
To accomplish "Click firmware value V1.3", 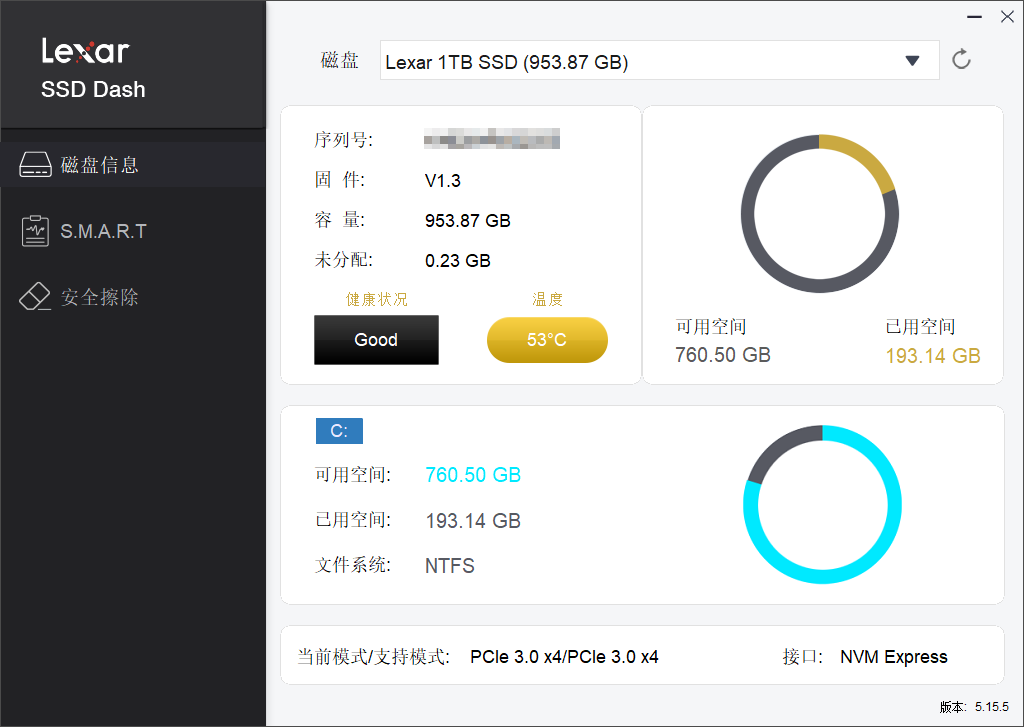I will click(x=443, y=181).
